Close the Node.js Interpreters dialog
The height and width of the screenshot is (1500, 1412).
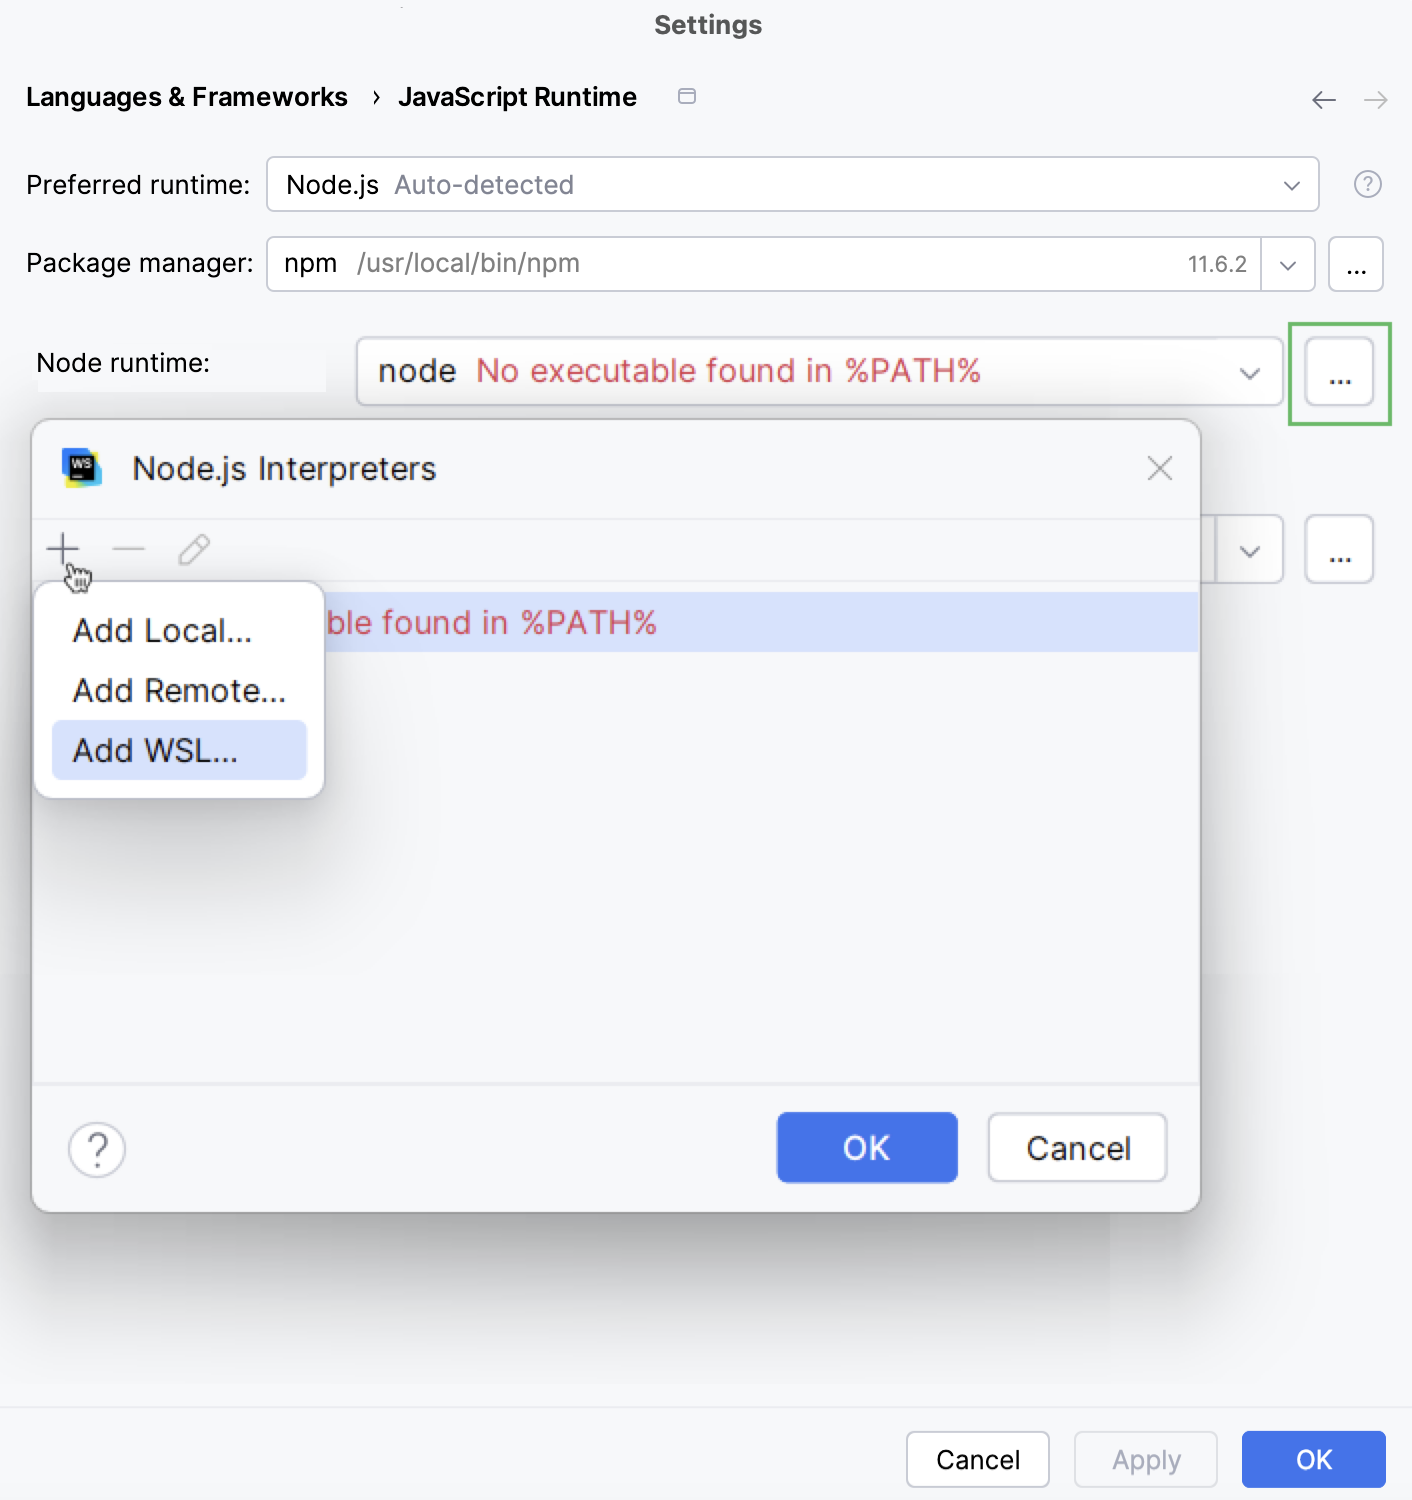1159,468
